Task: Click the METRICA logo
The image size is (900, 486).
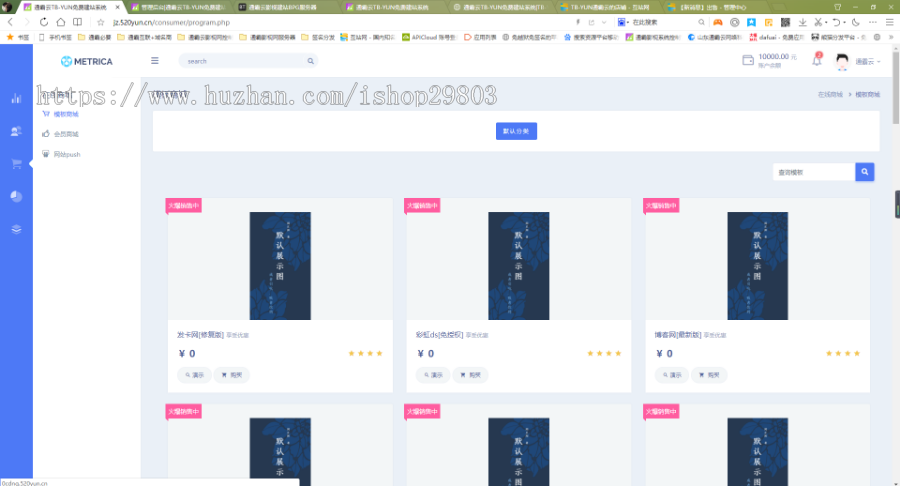Action: (x=87, y=61)
